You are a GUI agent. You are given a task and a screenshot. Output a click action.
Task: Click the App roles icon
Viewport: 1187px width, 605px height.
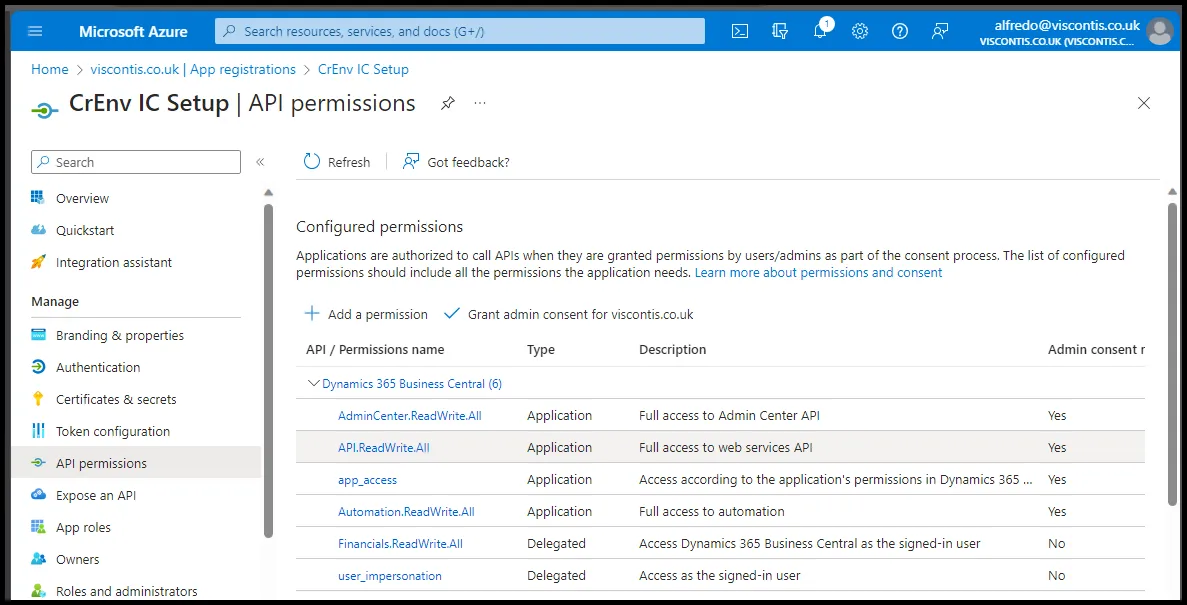point(38,527)
